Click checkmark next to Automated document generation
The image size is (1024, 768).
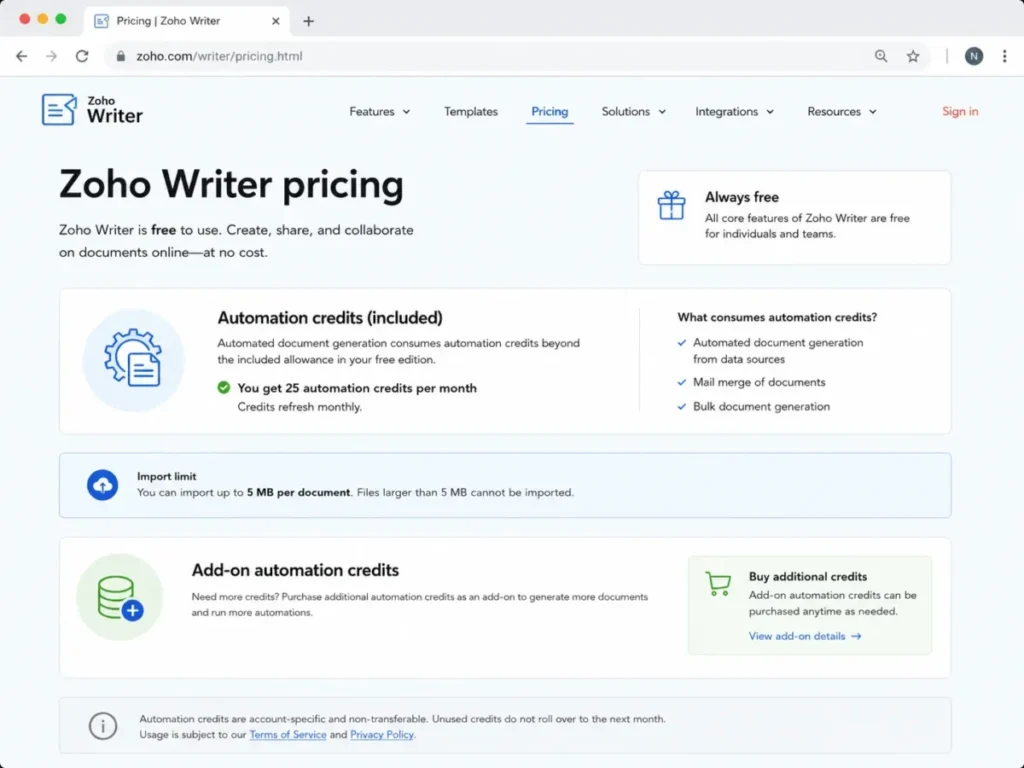pyautogui.click(x=682, y=343)
